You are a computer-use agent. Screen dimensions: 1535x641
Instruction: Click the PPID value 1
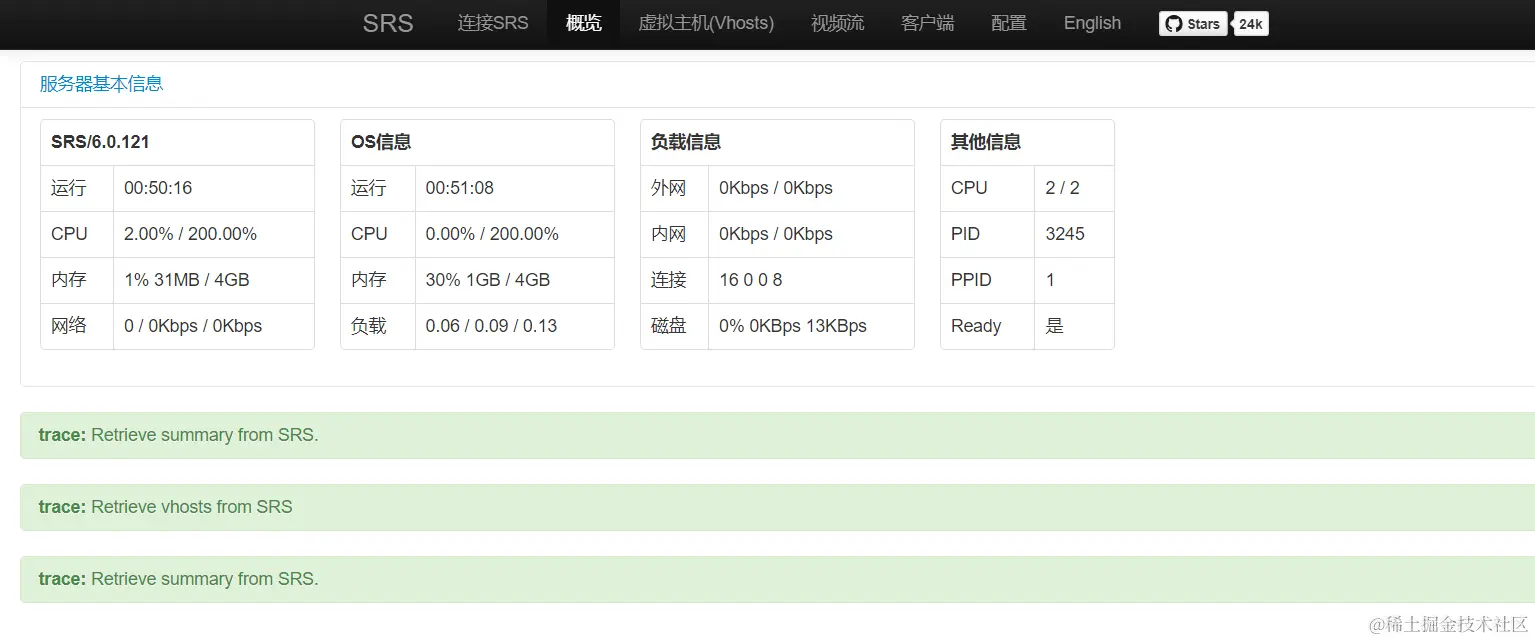click(1050, 280)
